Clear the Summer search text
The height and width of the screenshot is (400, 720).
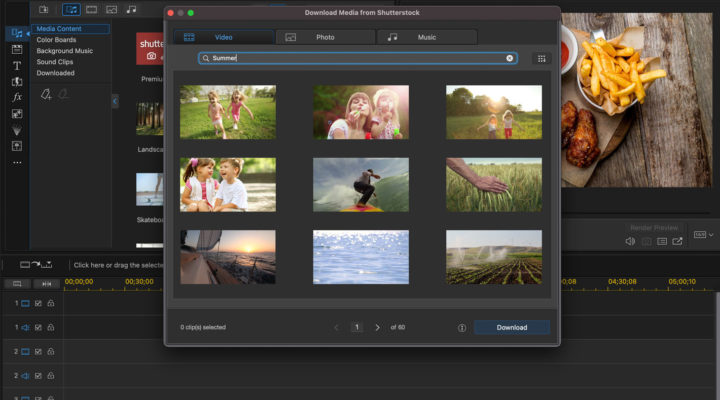pyautogui.click(x=509, y=58)
